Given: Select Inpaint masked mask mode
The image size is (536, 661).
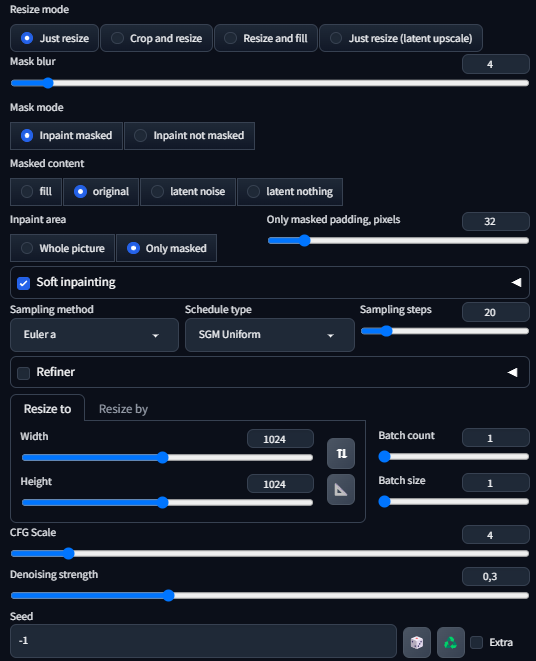Looking at the screenshot, I should tap(66, 136).
